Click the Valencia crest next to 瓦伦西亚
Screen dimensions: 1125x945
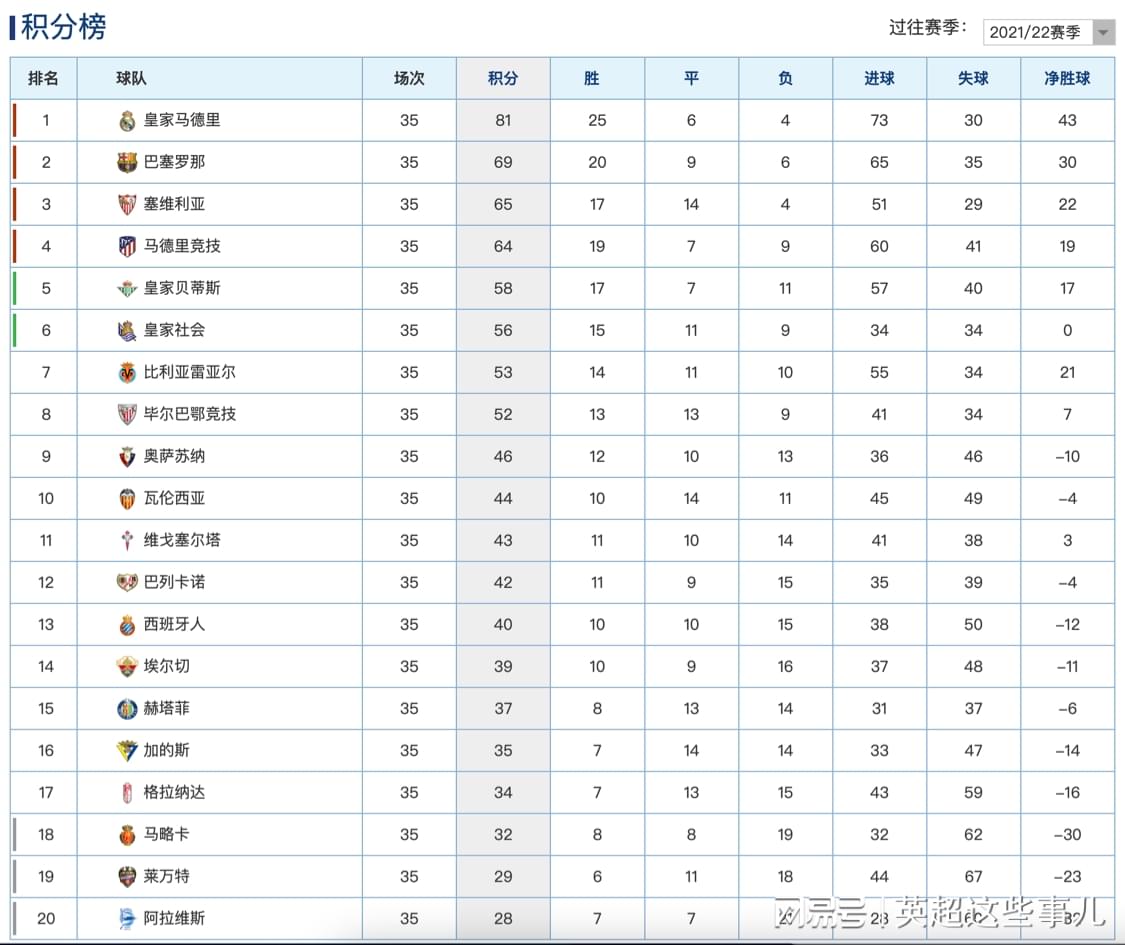click(127, 499)
